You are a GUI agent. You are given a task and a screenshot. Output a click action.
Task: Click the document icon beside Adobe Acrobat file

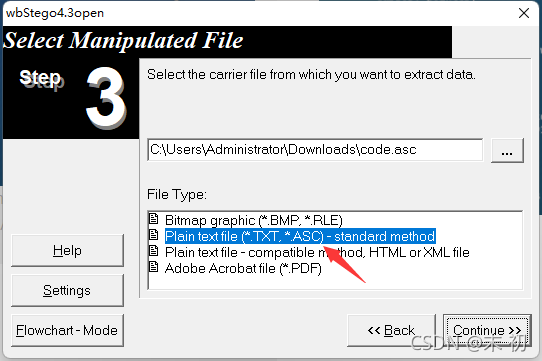pyautogui.click(x=153, y=267)
